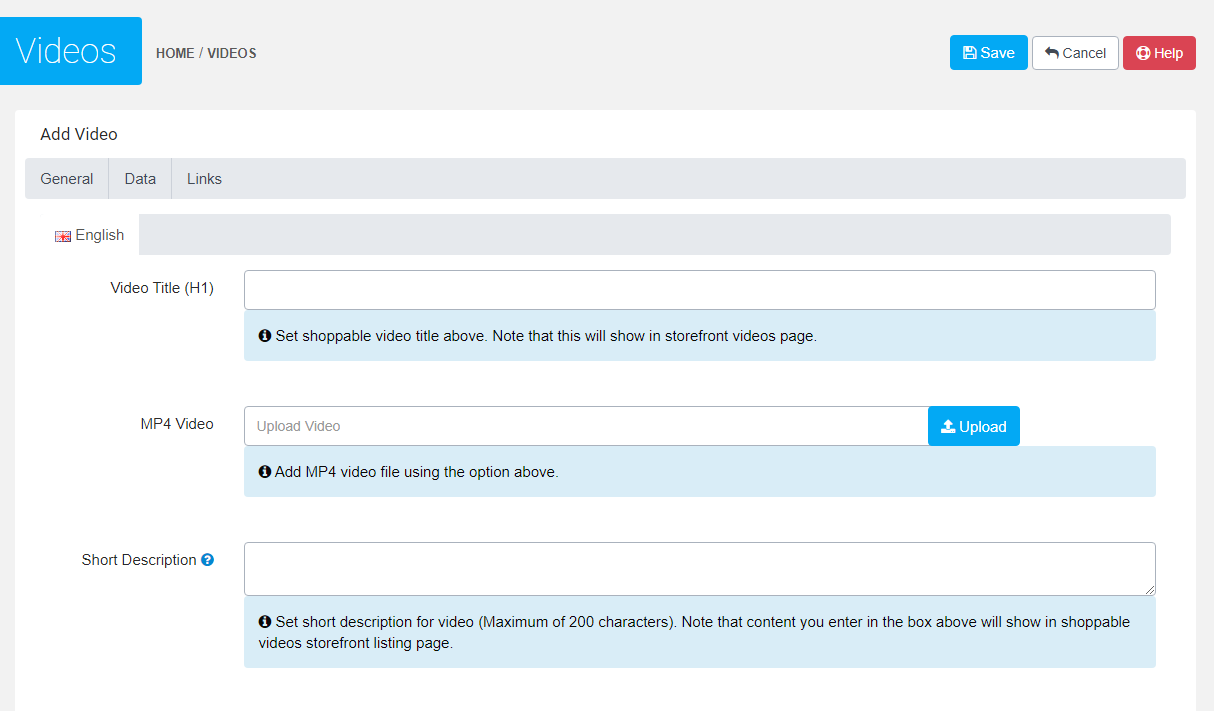Click the blue Videos page title block
Image resolution: width=1214 pixels, height=711 pixels.
point(71,51)
